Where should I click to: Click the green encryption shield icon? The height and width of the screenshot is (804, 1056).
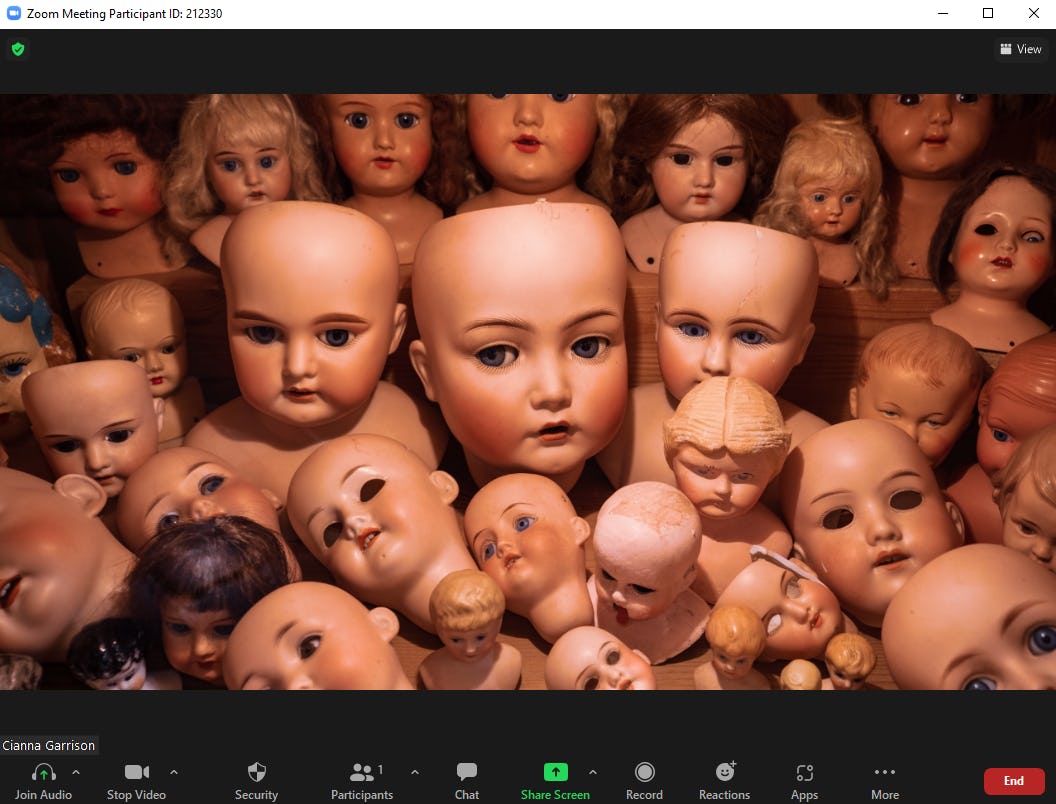tap(18, 49)
